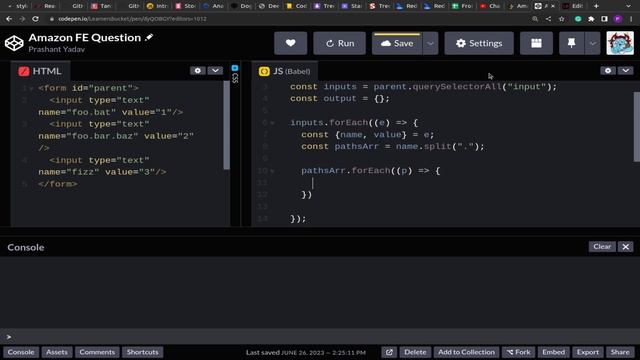Click browser share page icon
This screenshot has height=360, width=640.
[x=548, y=19]
